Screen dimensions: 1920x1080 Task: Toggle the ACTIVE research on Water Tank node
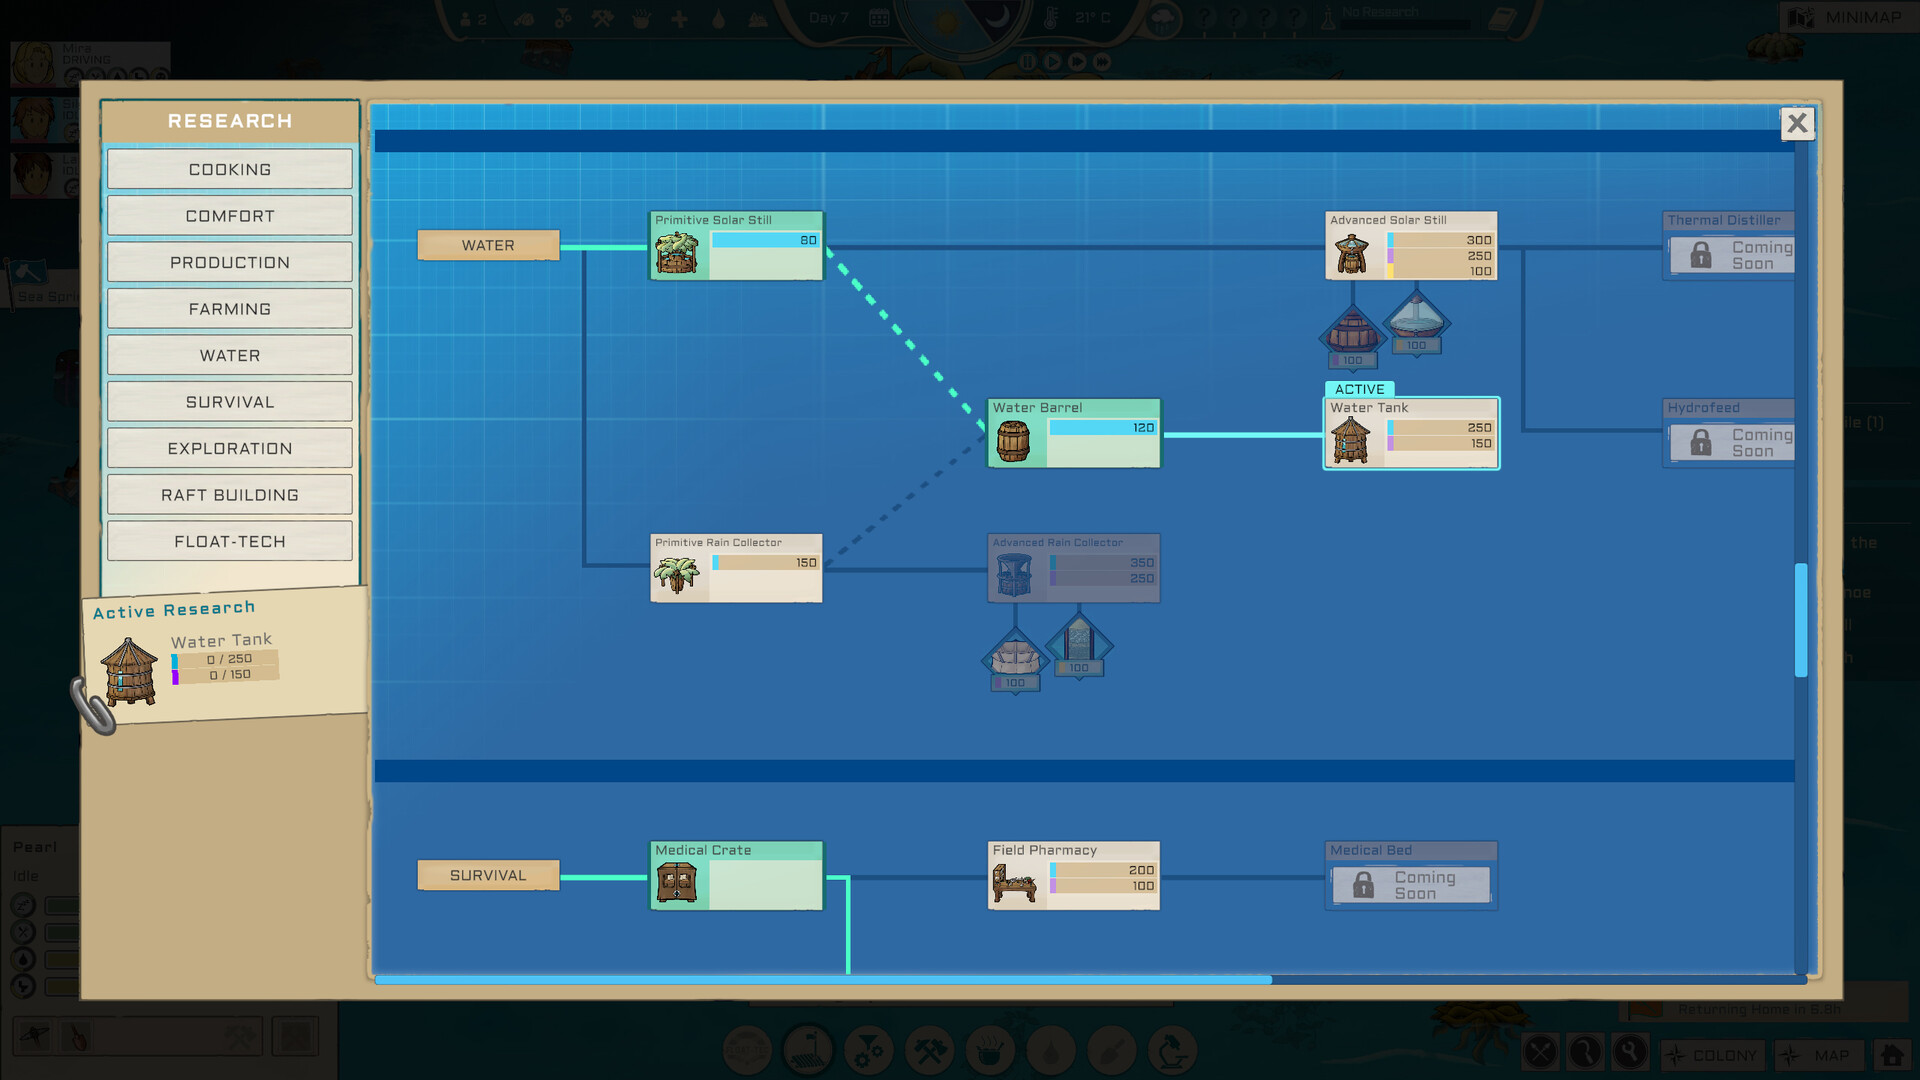point(1361,389)
